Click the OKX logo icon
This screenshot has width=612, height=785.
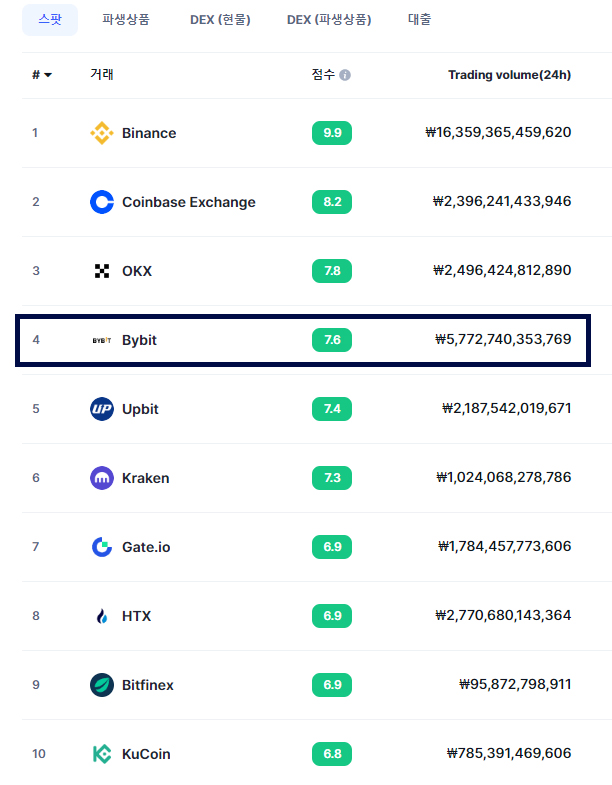(x=102, y=271)
